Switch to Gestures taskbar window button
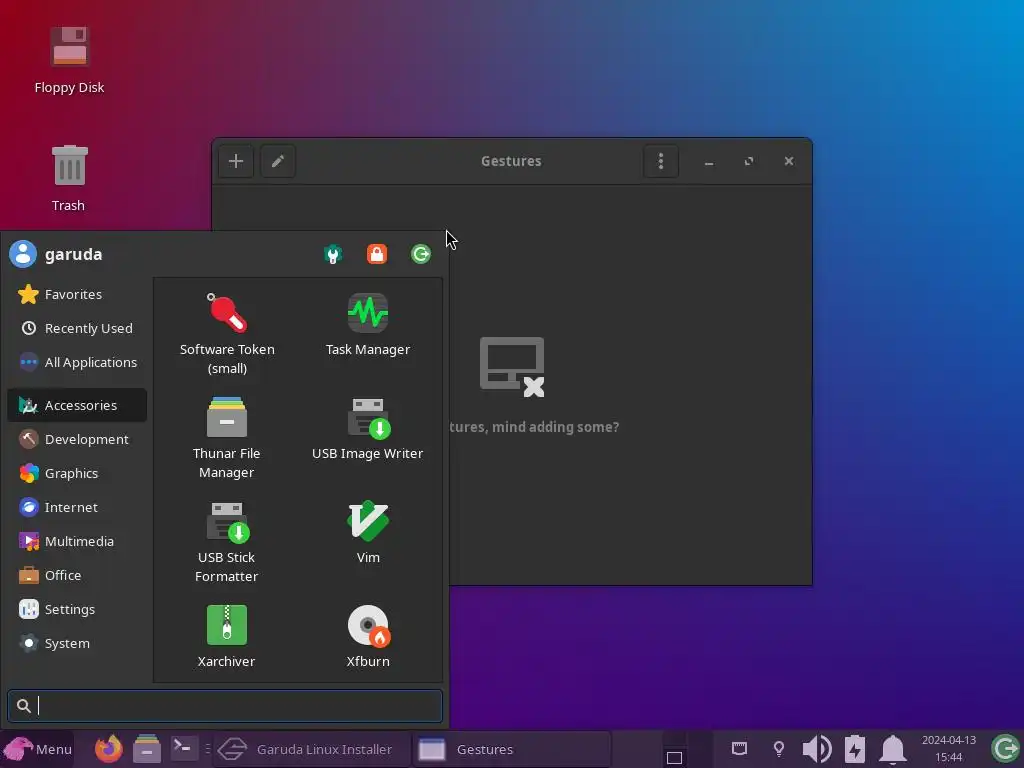 tap(511, 749)
